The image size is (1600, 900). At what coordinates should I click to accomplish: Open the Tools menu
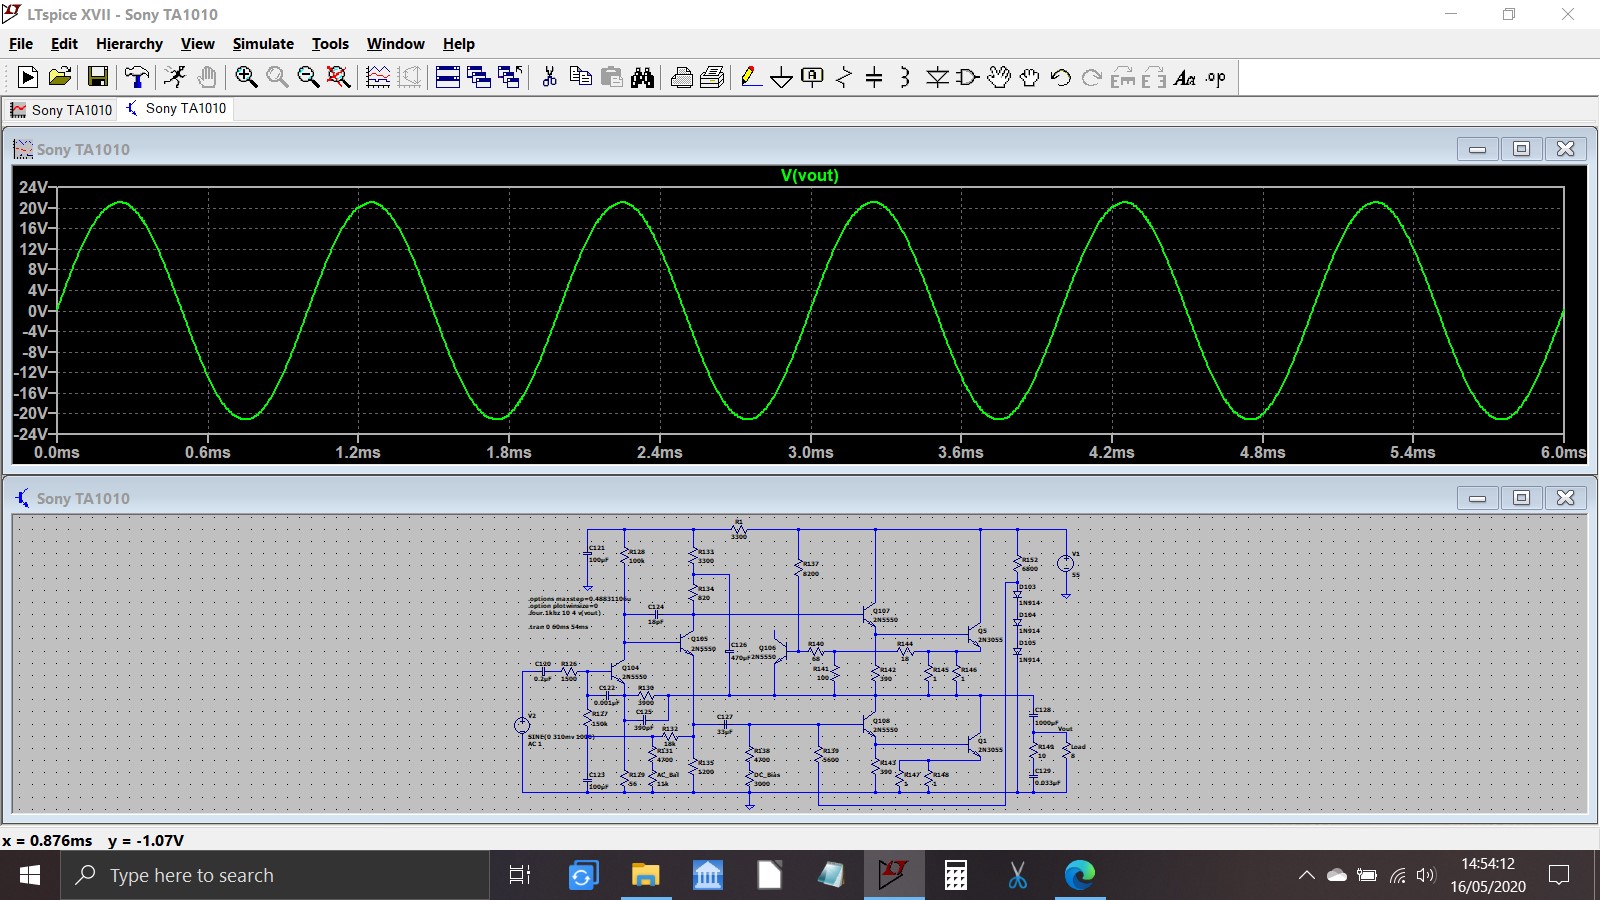(330, 44)
